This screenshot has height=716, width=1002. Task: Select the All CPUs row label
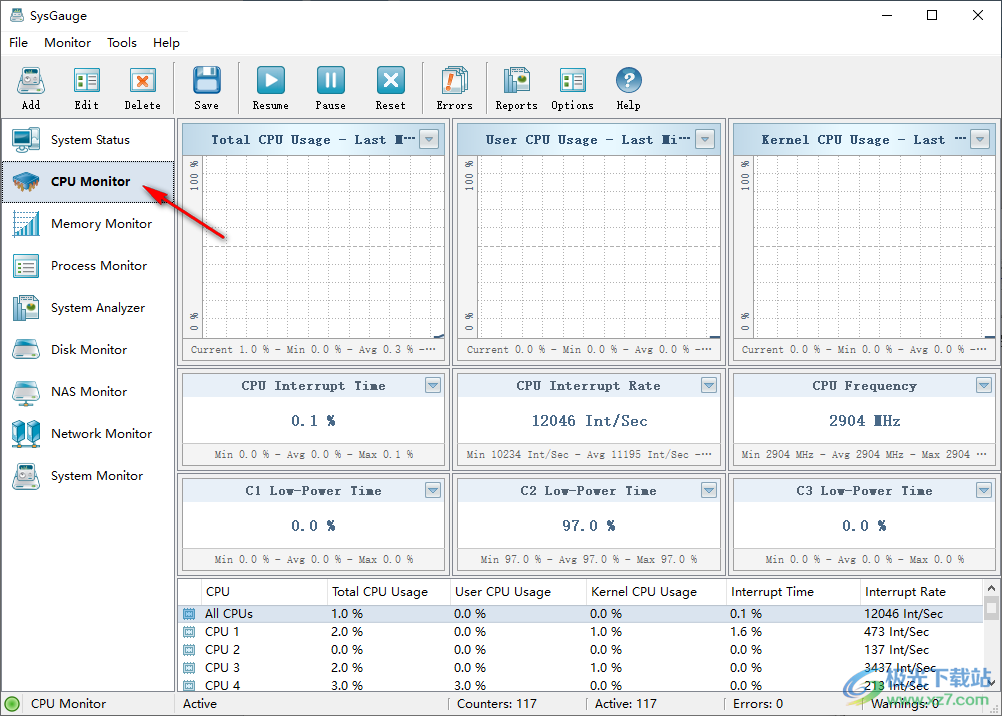point(229,614)
